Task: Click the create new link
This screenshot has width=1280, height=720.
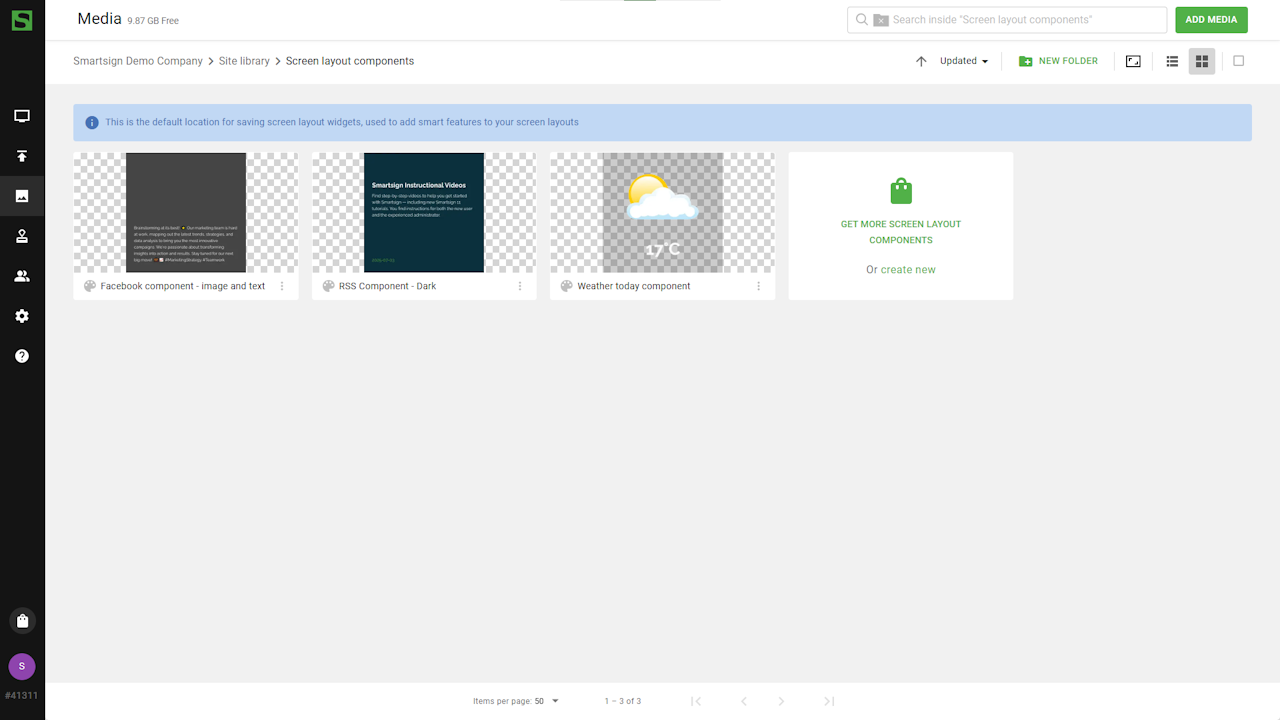Action: tap(908, 270)
